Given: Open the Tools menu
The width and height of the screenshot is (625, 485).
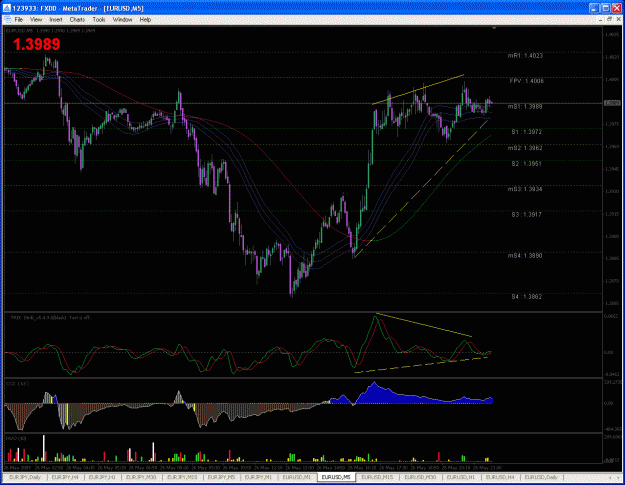Looking at the screenshot, I should click(x=99, y=20).
